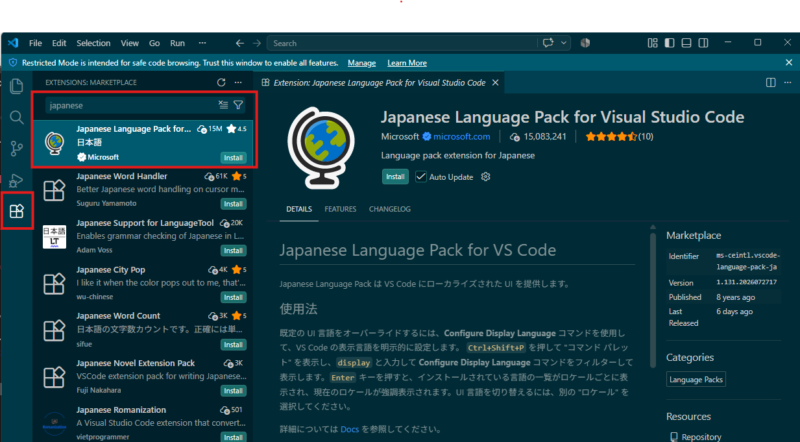Select the Japanese Language Pack editor tab
800x442 pixels.
point(379,83)
